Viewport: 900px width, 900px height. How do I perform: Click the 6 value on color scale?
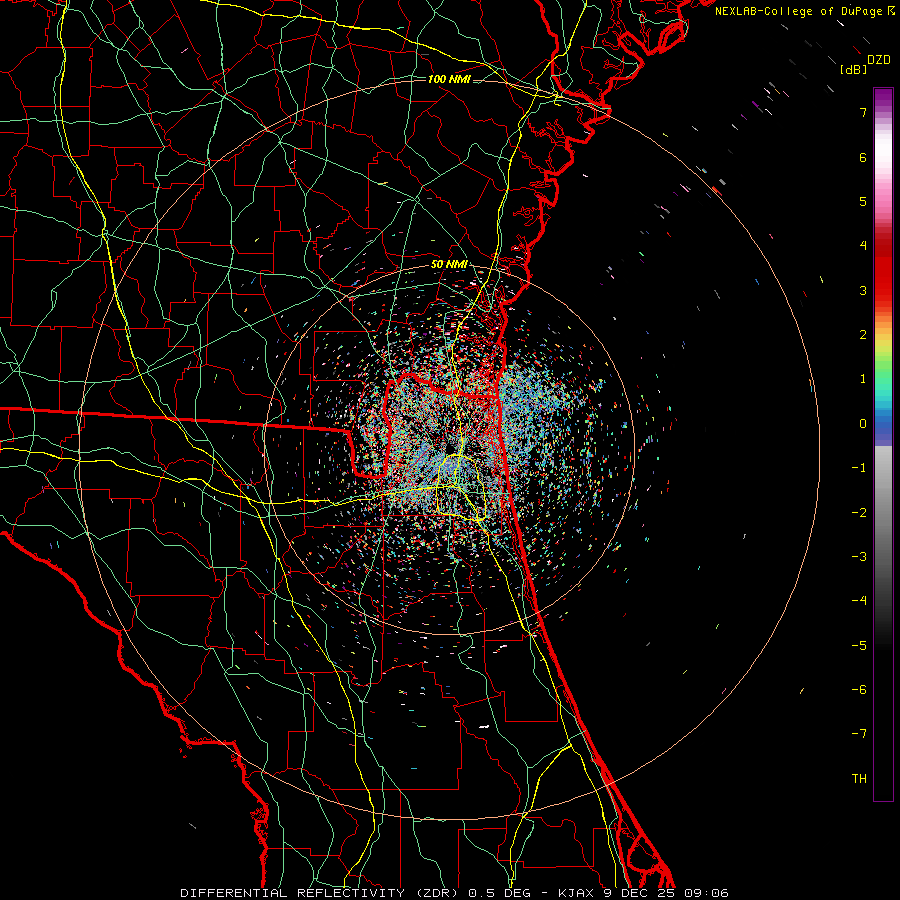pyautogui.click(x=863, y=157)
